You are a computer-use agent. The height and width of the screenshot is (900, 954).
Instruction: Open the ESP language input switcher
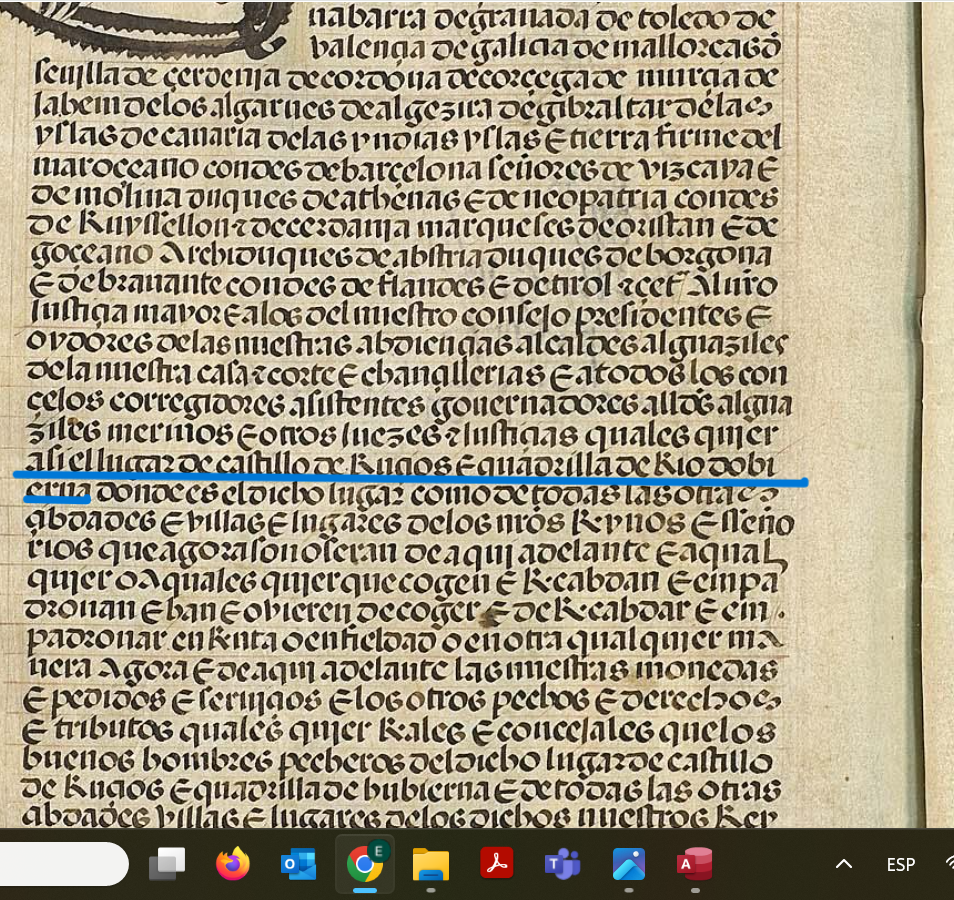(900, 864)
